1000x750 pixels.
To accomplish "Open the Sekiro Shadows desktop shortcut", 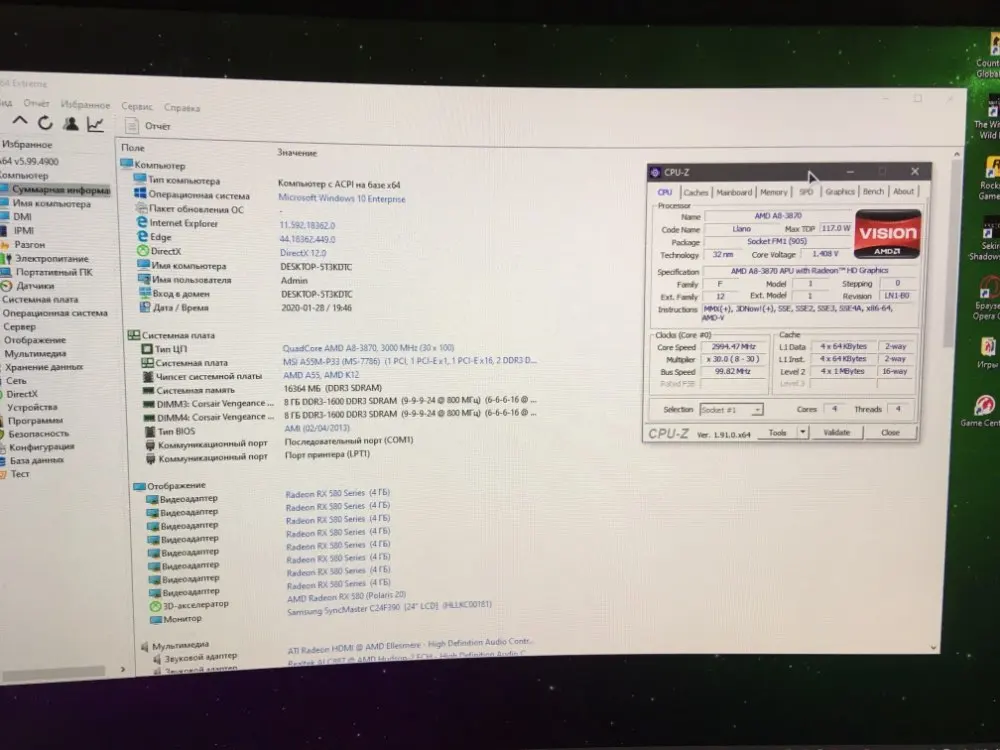I will click(987, 239).
